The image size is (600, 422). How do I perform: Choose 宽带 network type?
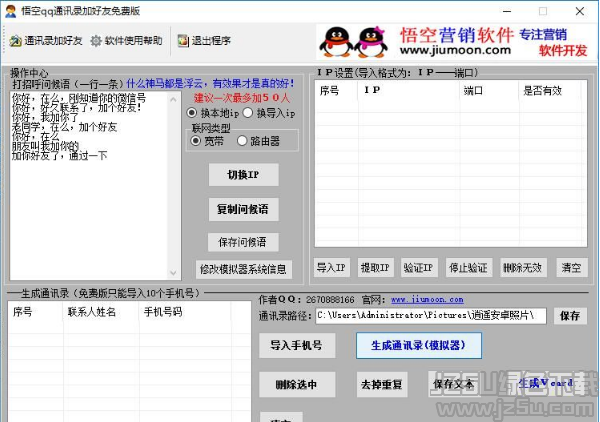[196, 141]
